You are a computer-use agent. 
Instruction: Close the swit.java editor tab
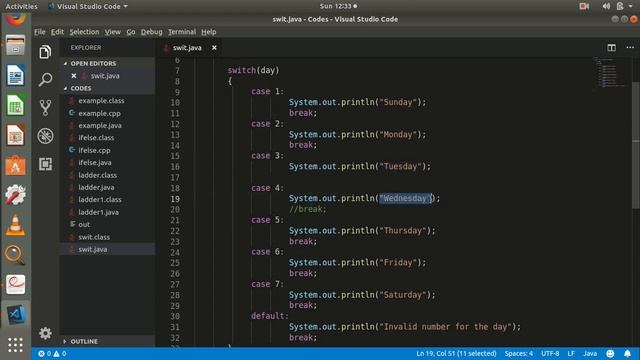(x=214, y=48)
